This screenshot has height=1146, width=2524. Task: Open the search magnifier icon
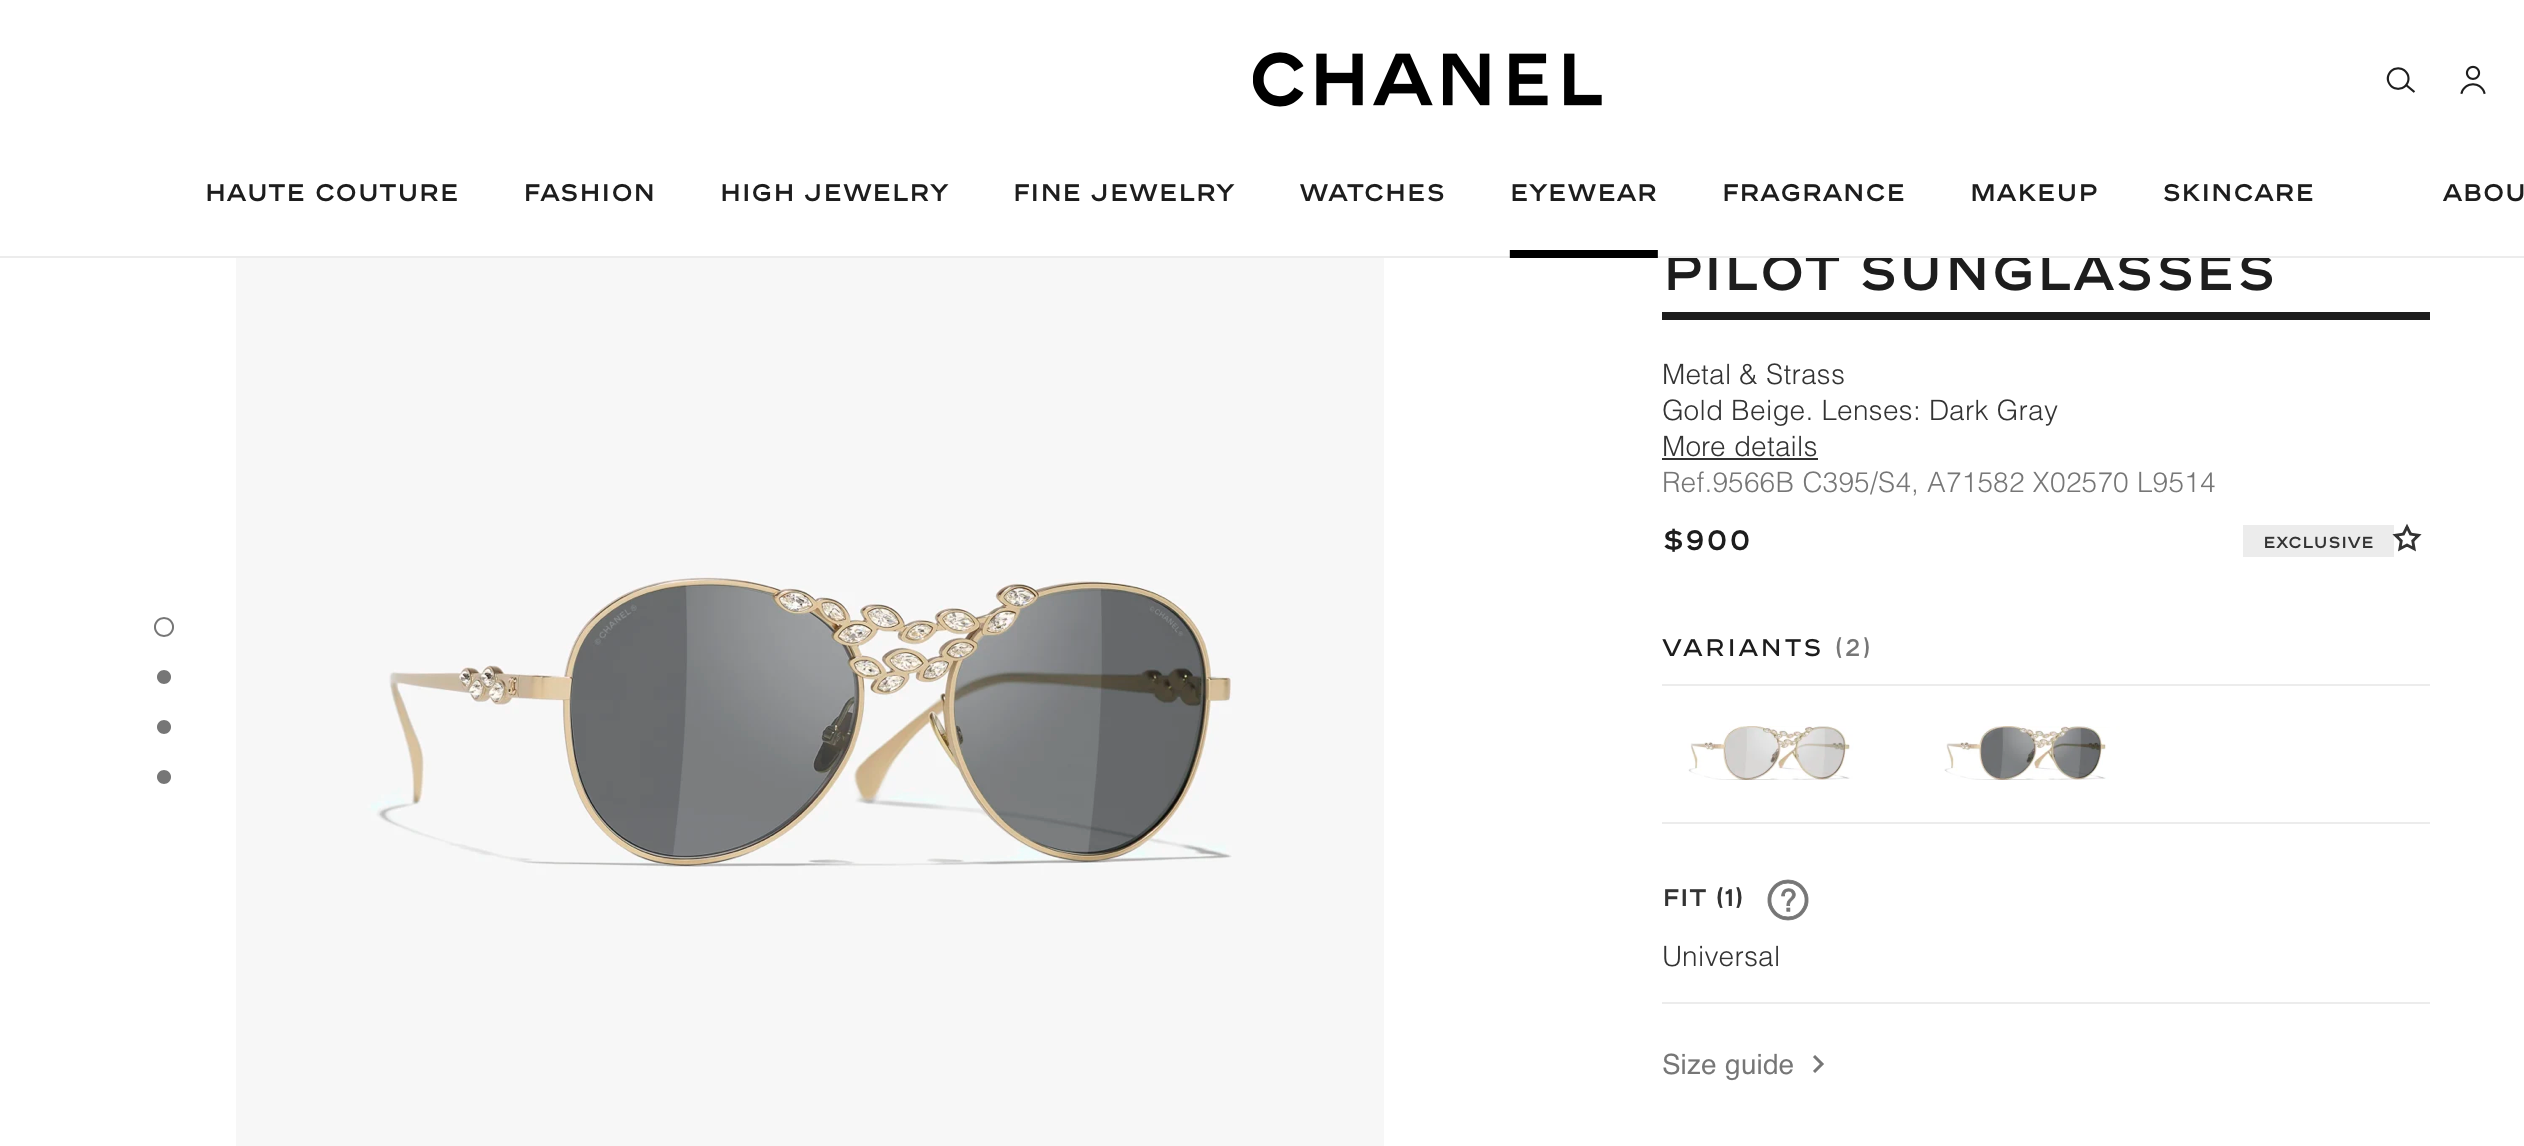click(x=2400, y=80)
